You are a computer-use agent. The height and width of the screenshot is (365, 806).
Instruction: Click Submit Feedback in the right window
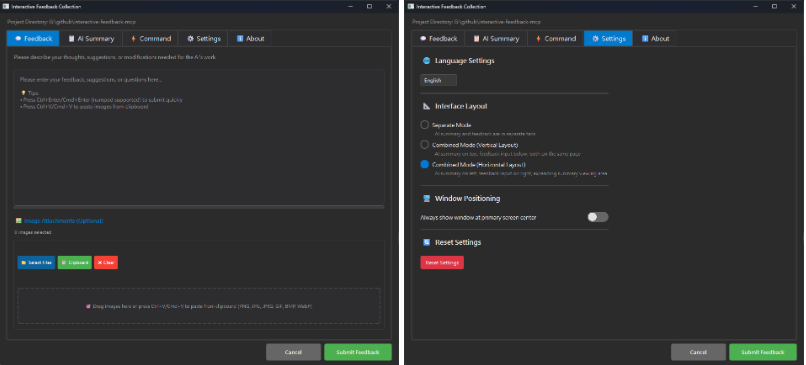pyautogui.click(x=763, y=352)
